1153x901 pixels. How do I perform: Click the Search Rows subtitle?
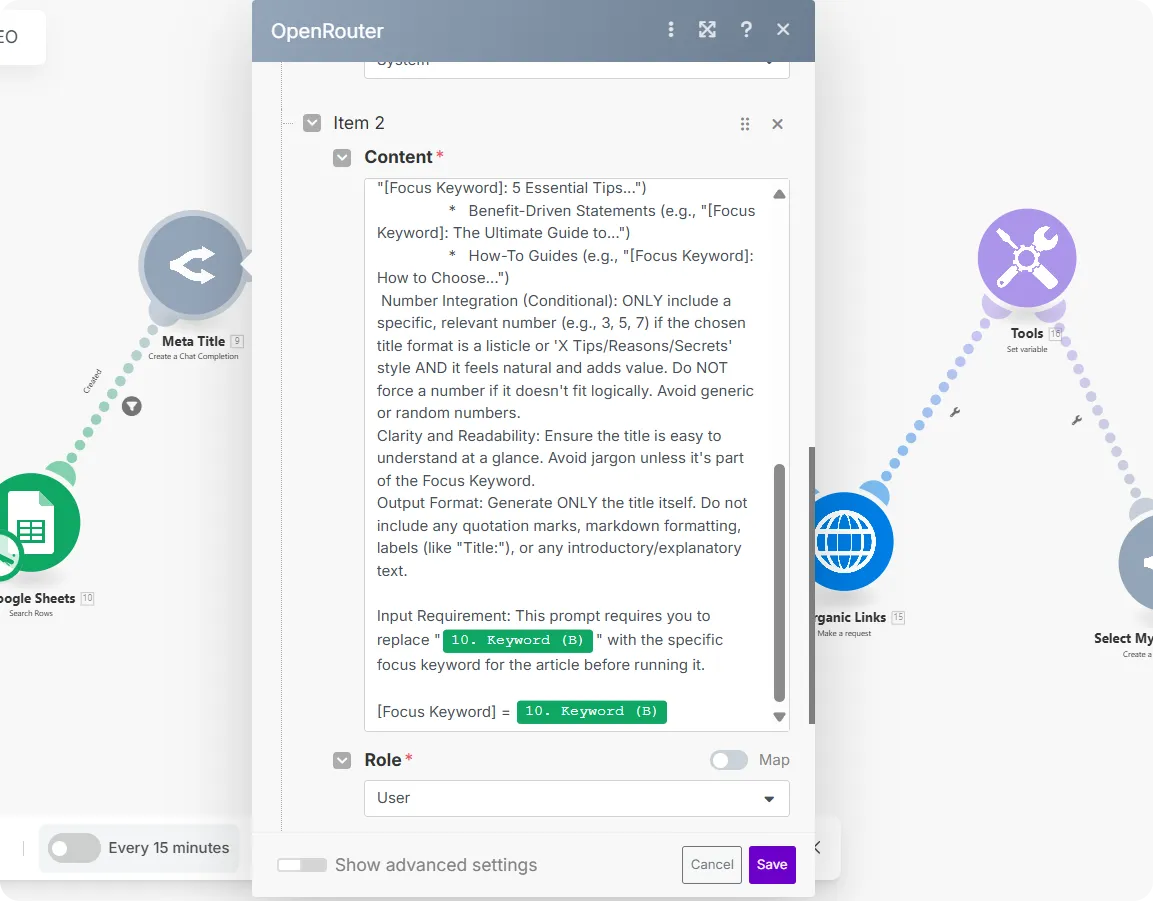pyautogui.click(x=31, y=613)
